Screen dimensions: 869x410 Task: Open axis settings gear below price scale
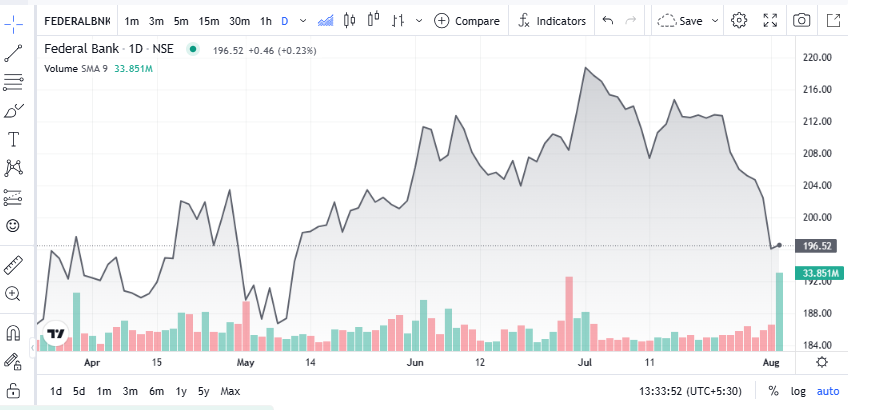[822, 362]
